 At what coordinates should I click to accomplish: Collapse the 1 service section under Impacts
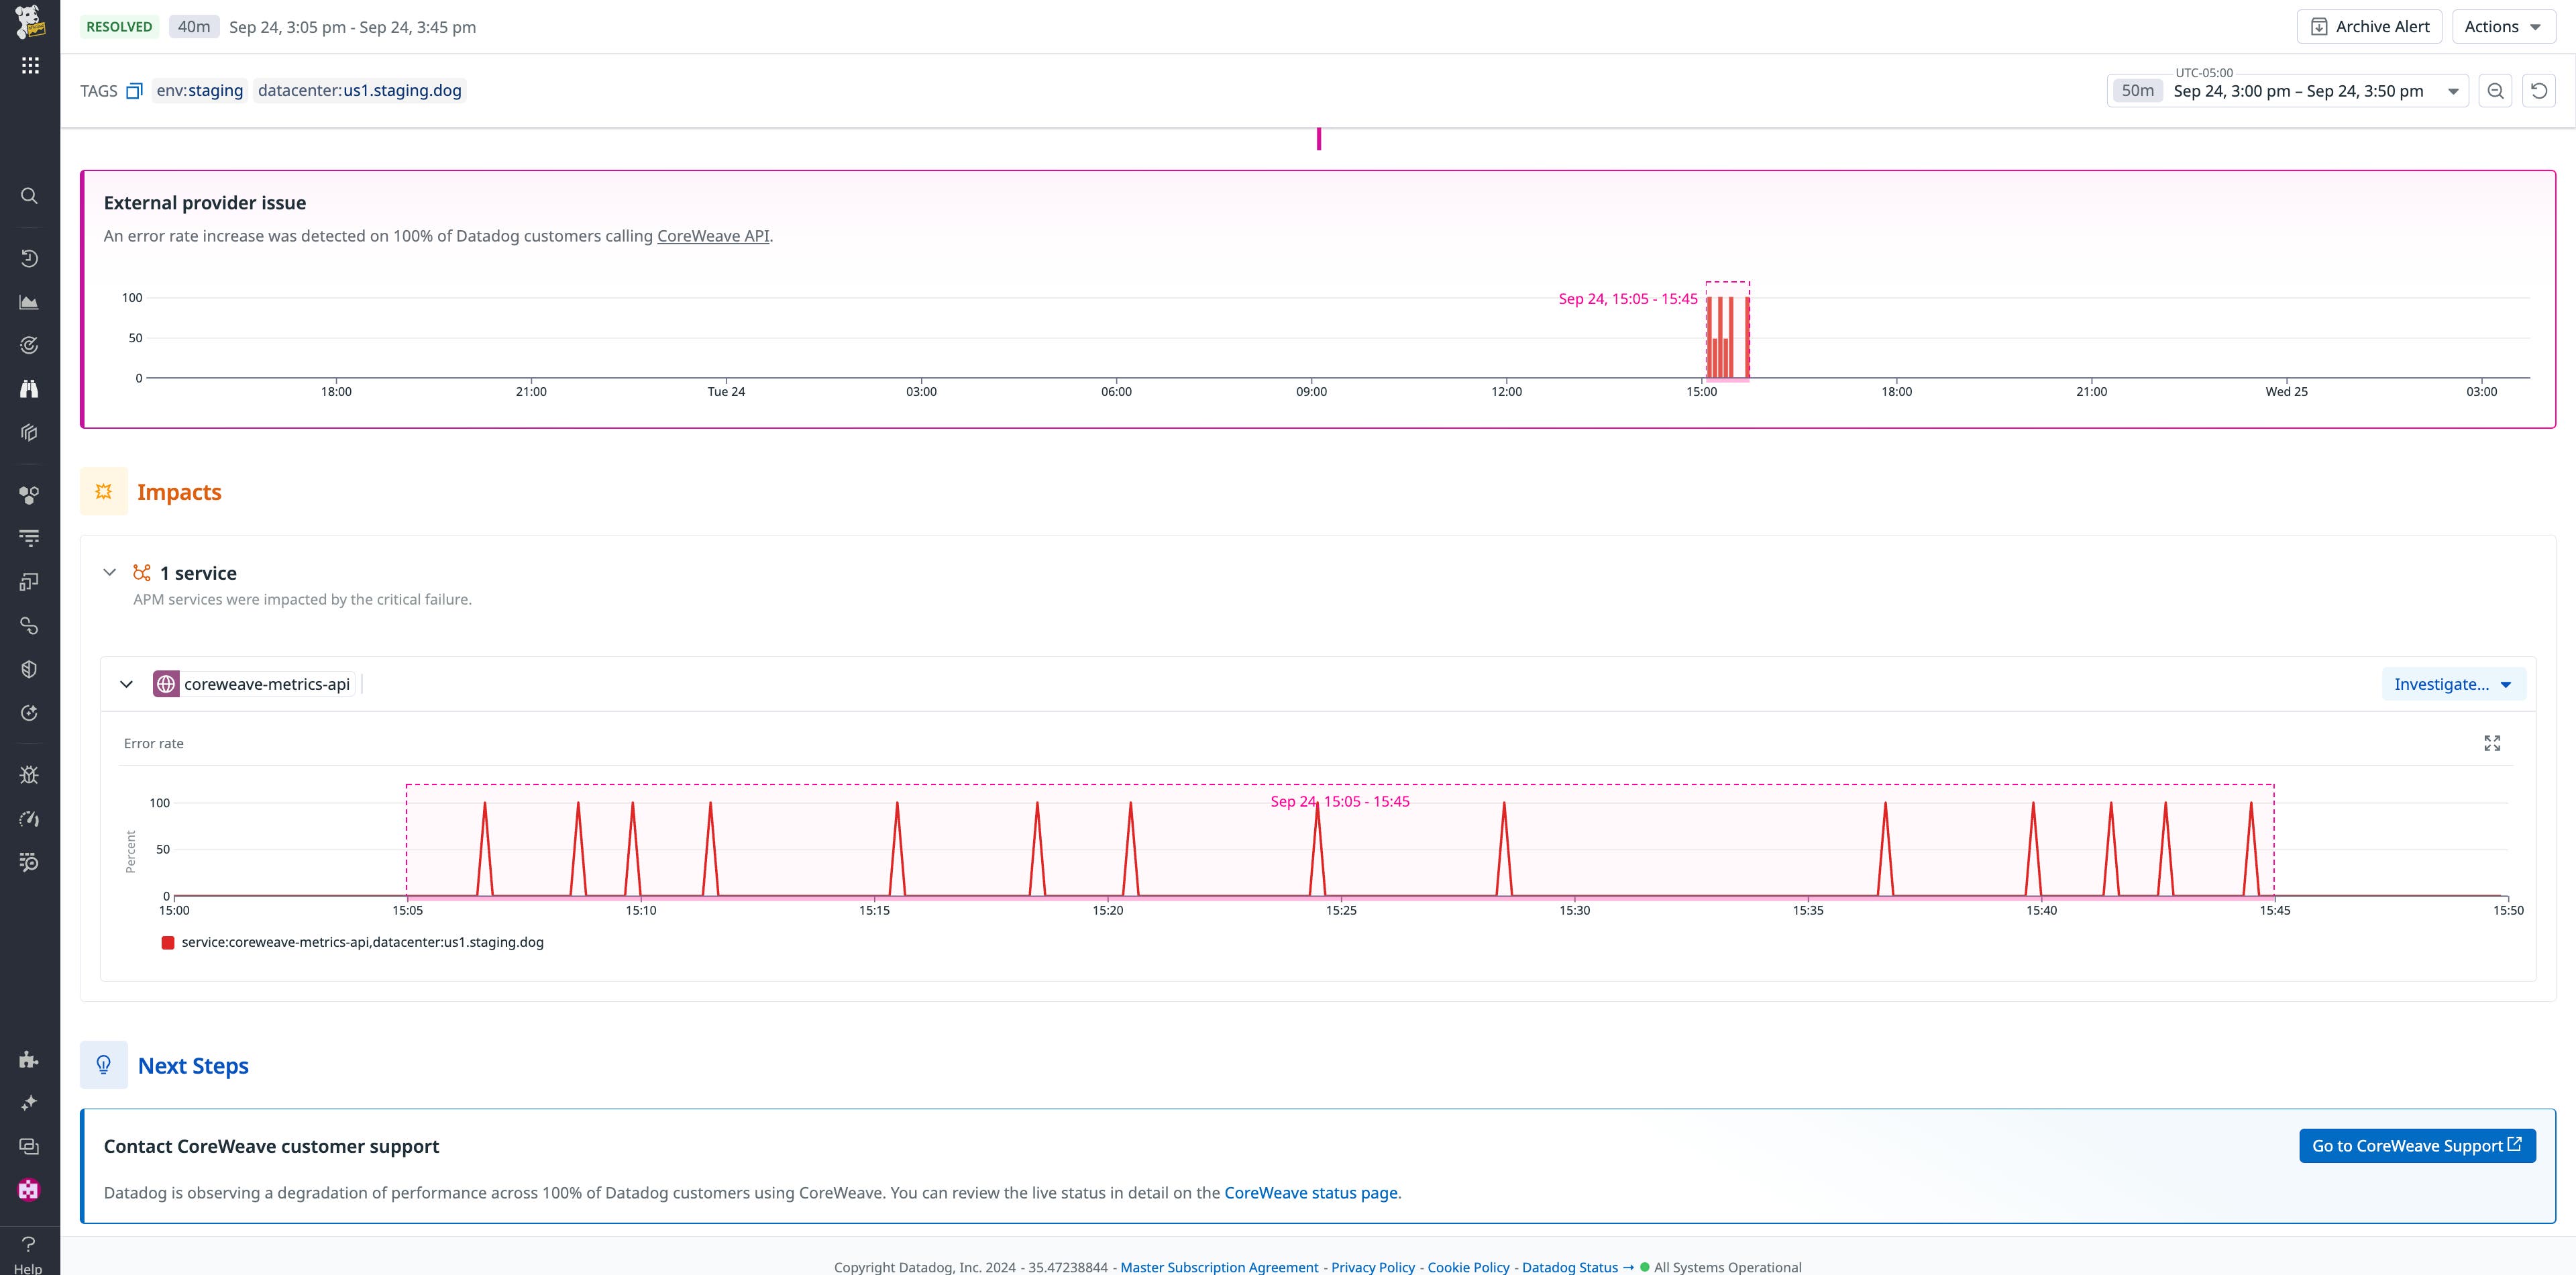point(110,572)
